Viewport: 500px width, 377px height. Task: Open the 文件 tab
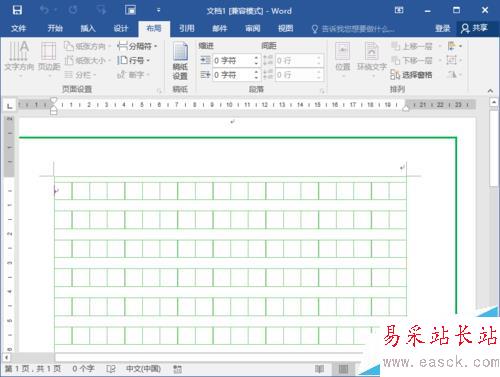pos(18,28)
